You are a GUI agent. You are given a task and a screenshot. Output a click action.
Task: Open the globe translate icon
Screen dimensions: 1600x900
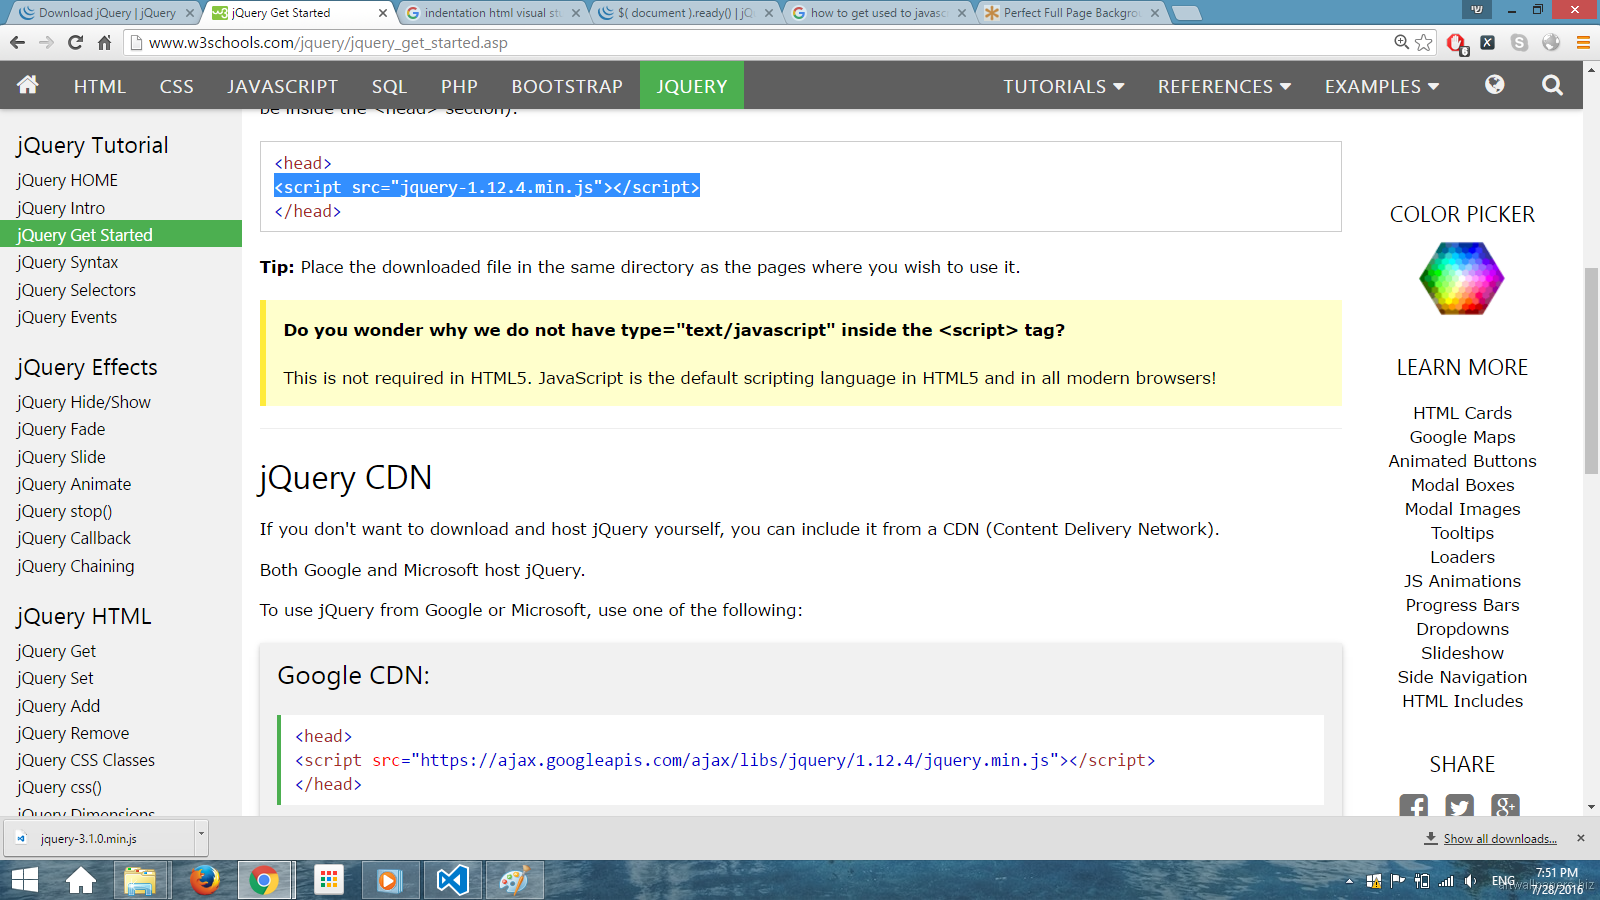pos(1494,85)
